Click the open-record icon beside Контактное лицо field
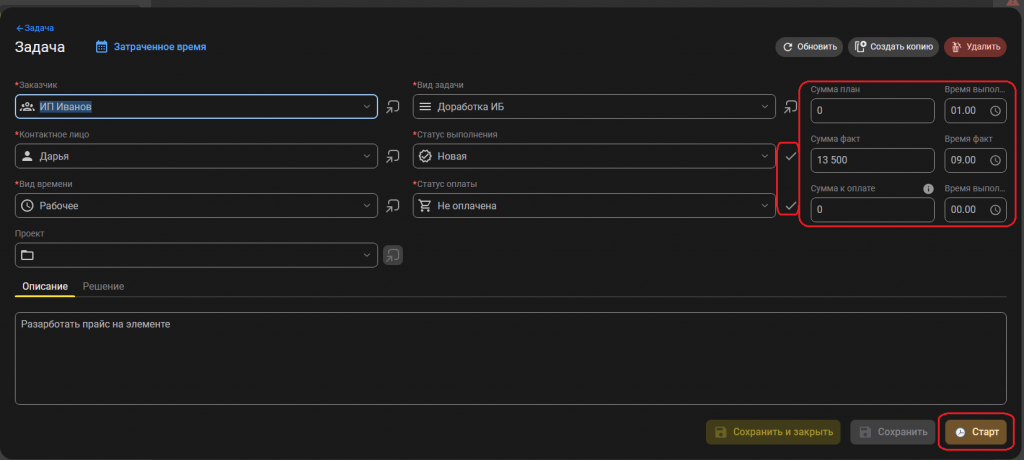 click(393, 156)
